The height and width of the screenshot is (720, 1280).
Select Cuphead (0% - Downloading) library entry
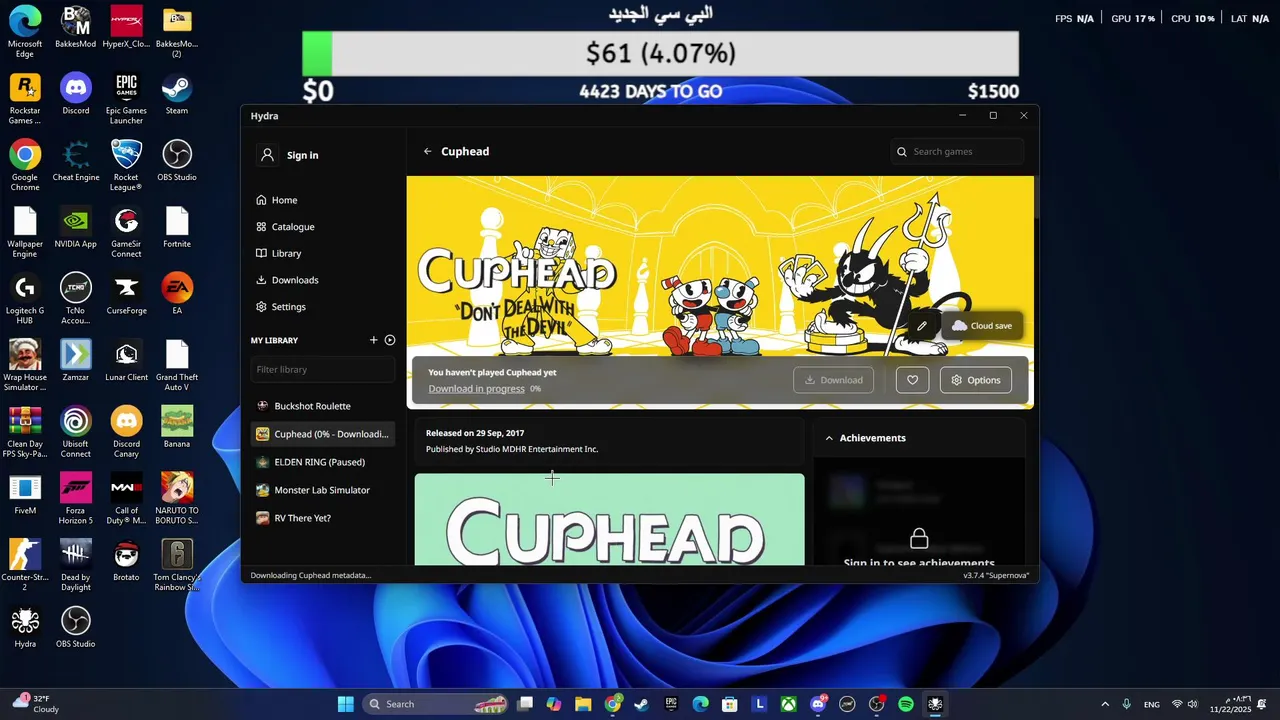(322, 434)
